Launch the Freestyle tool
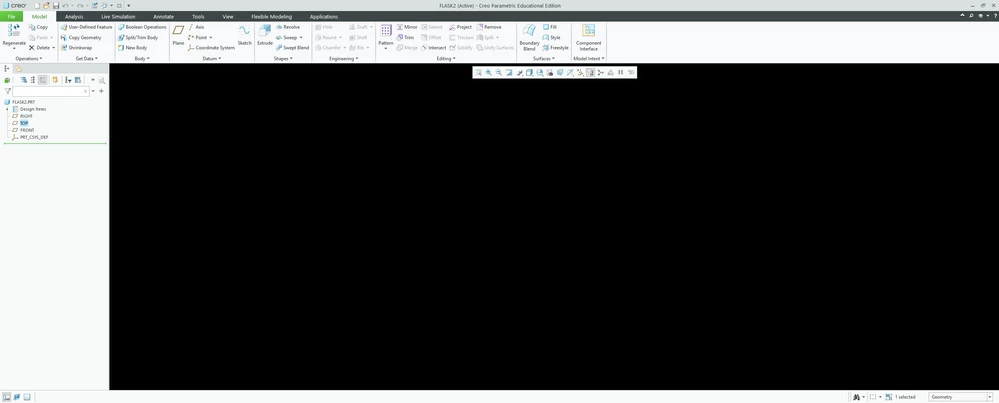Viewport: 999px width, 403px height. [556, 48]
